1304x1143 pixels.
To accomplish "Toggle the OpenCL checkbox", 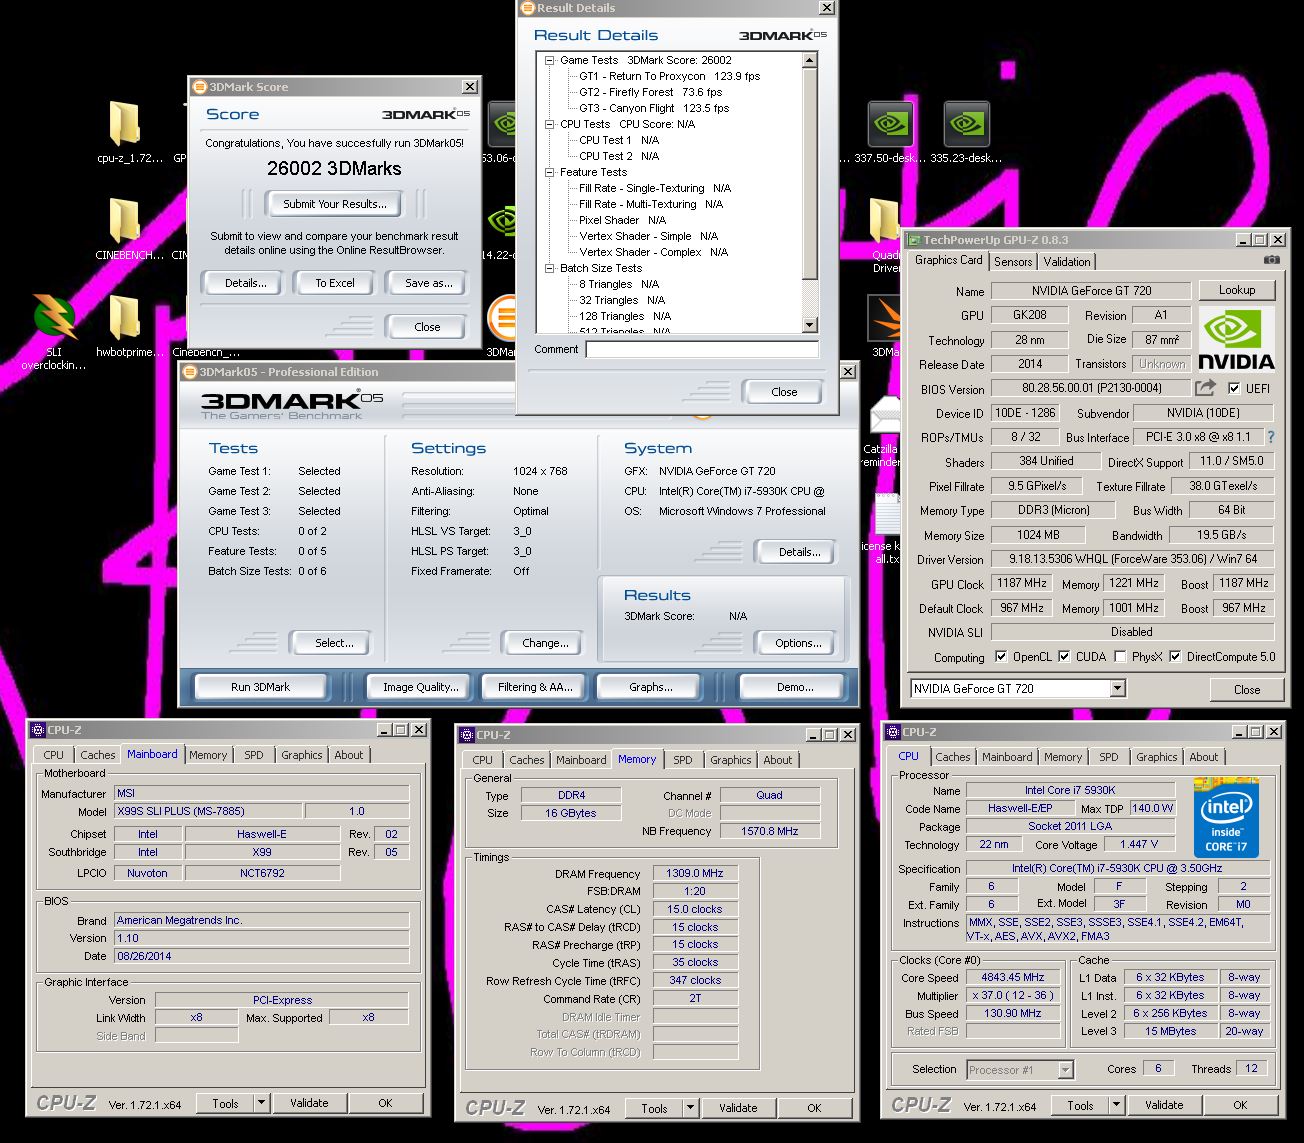I will tap(1001, 657).
